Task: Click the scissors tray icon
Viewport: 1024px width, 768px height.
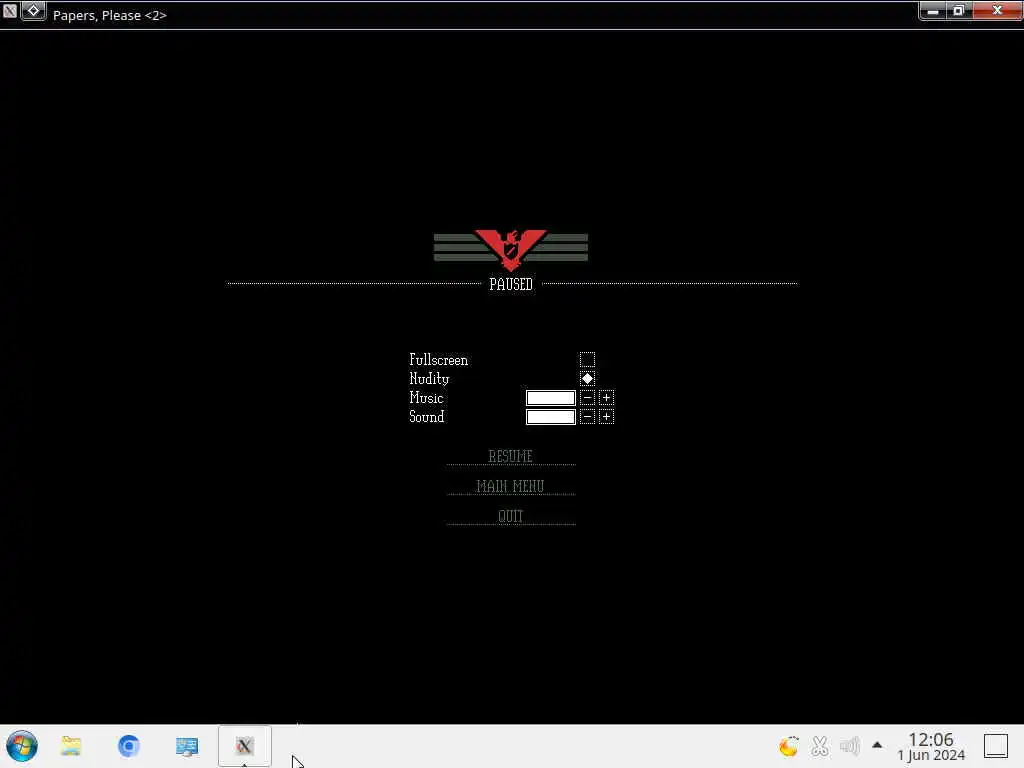Action: [x=820, y=745]
